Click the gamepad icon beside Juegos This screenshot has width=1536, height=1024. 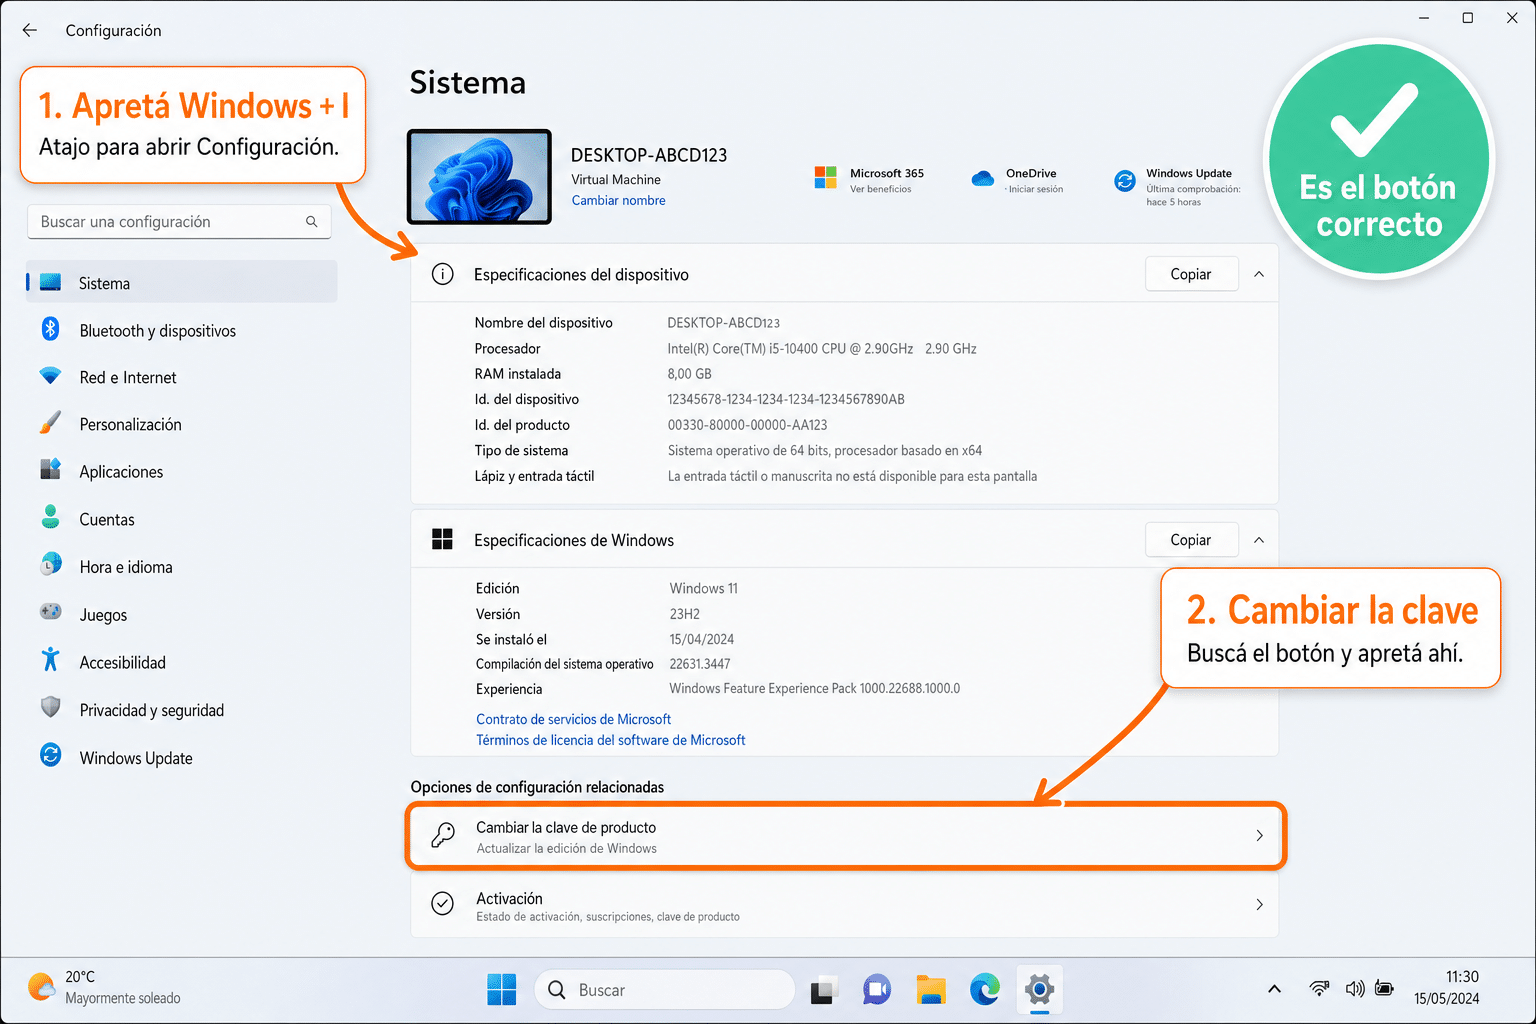coord(50,612)
